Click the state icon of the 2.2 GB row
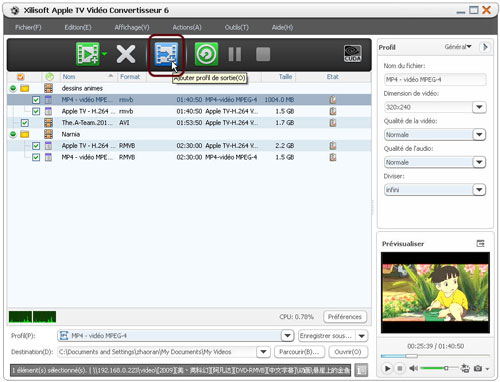Image resolution: width=500 pixels, height=382 pixels. point(333,146)
